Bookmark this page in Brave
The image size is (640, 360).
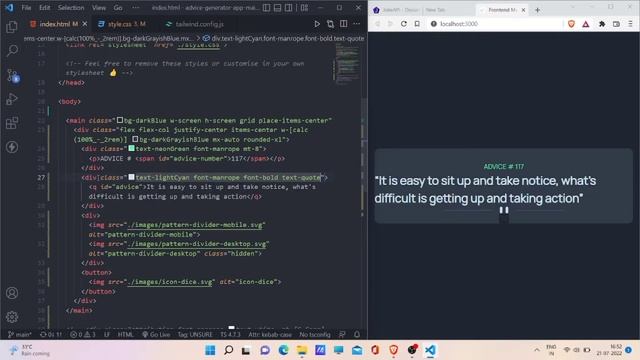tap(417, 24)
